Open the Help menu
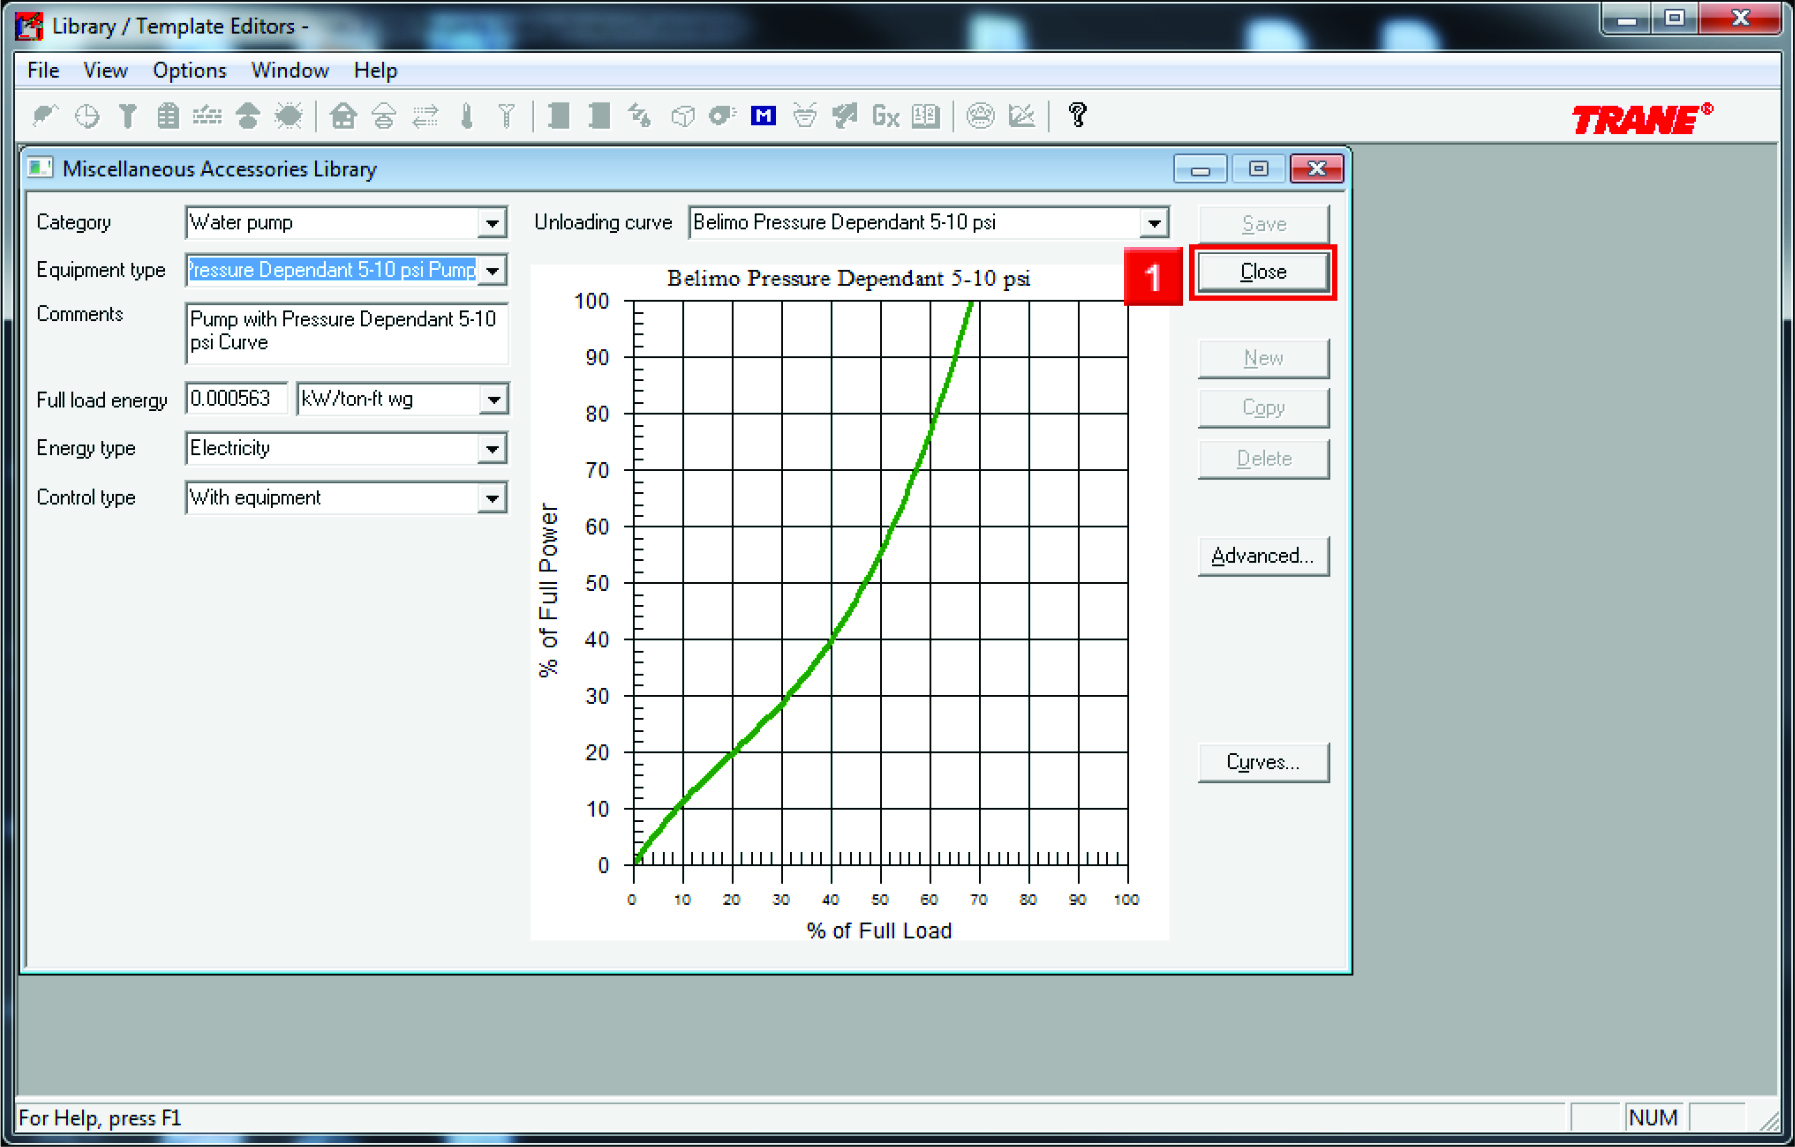Screen dimensions: 1795x1147 pyautogui.click(x=375, y=70)
